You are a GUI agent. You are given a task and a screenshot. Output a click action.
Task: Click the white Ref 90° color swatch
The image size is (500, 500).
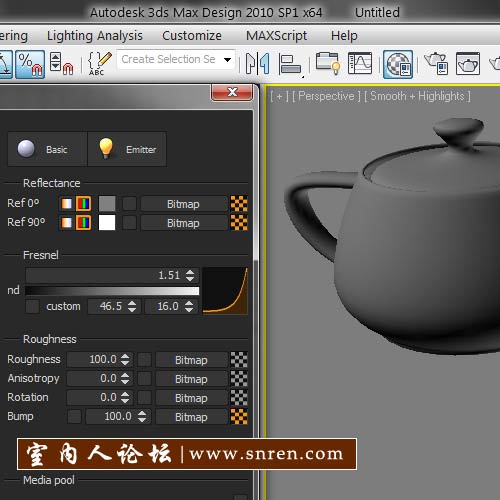click(107, 223)
